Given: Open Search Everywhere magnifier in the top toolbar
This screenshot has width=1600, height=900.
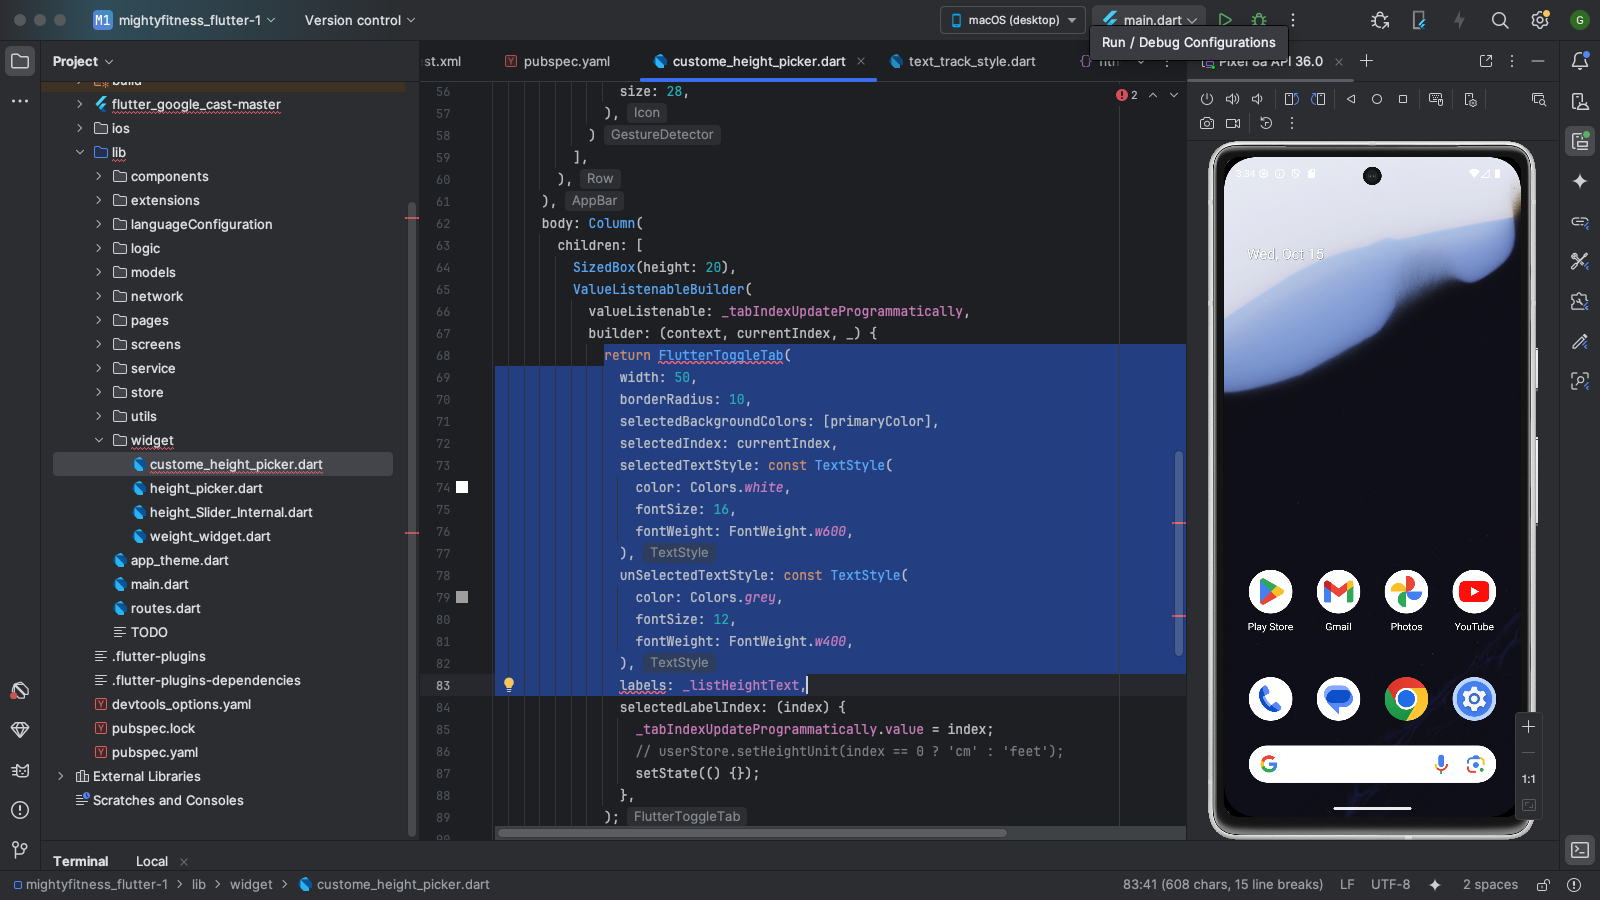Looking at the screenshot, I should [1500, 20].
